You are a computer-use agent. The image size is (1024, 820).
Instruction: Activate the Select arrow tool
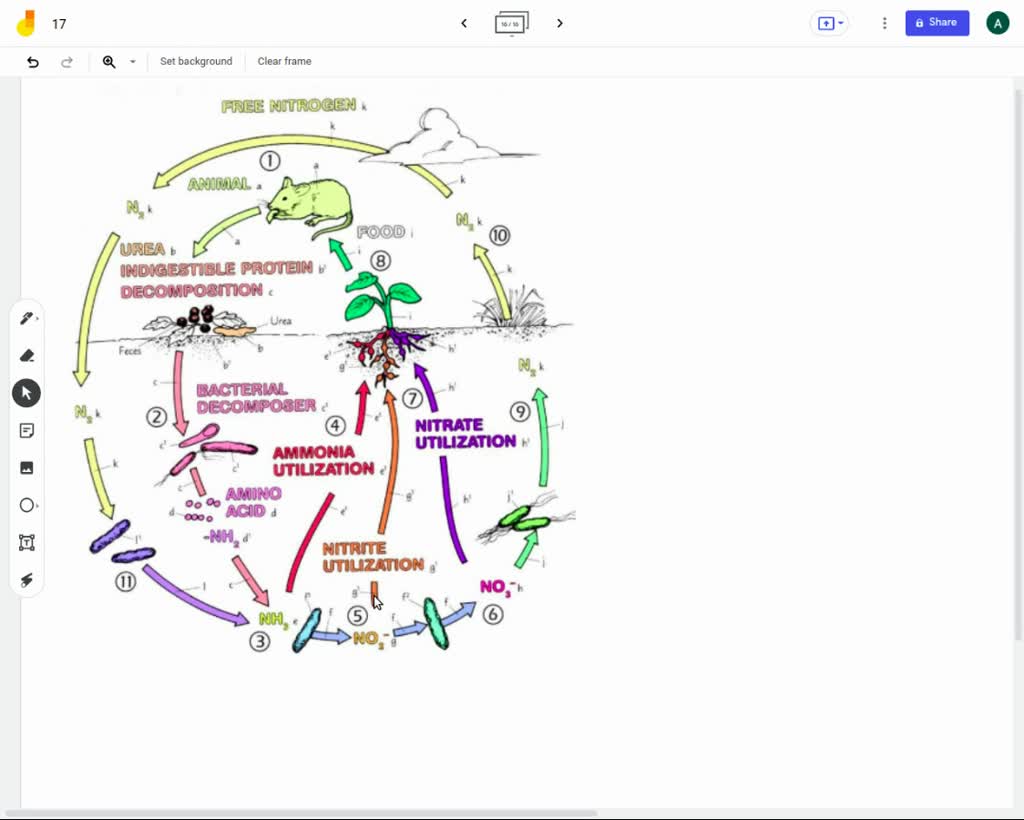tap(26, 392)
